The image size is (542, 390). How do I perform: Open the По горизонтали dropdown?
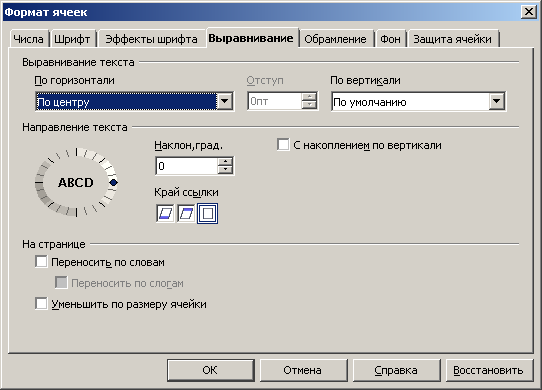pyautogui.click(x=225, y=101)
